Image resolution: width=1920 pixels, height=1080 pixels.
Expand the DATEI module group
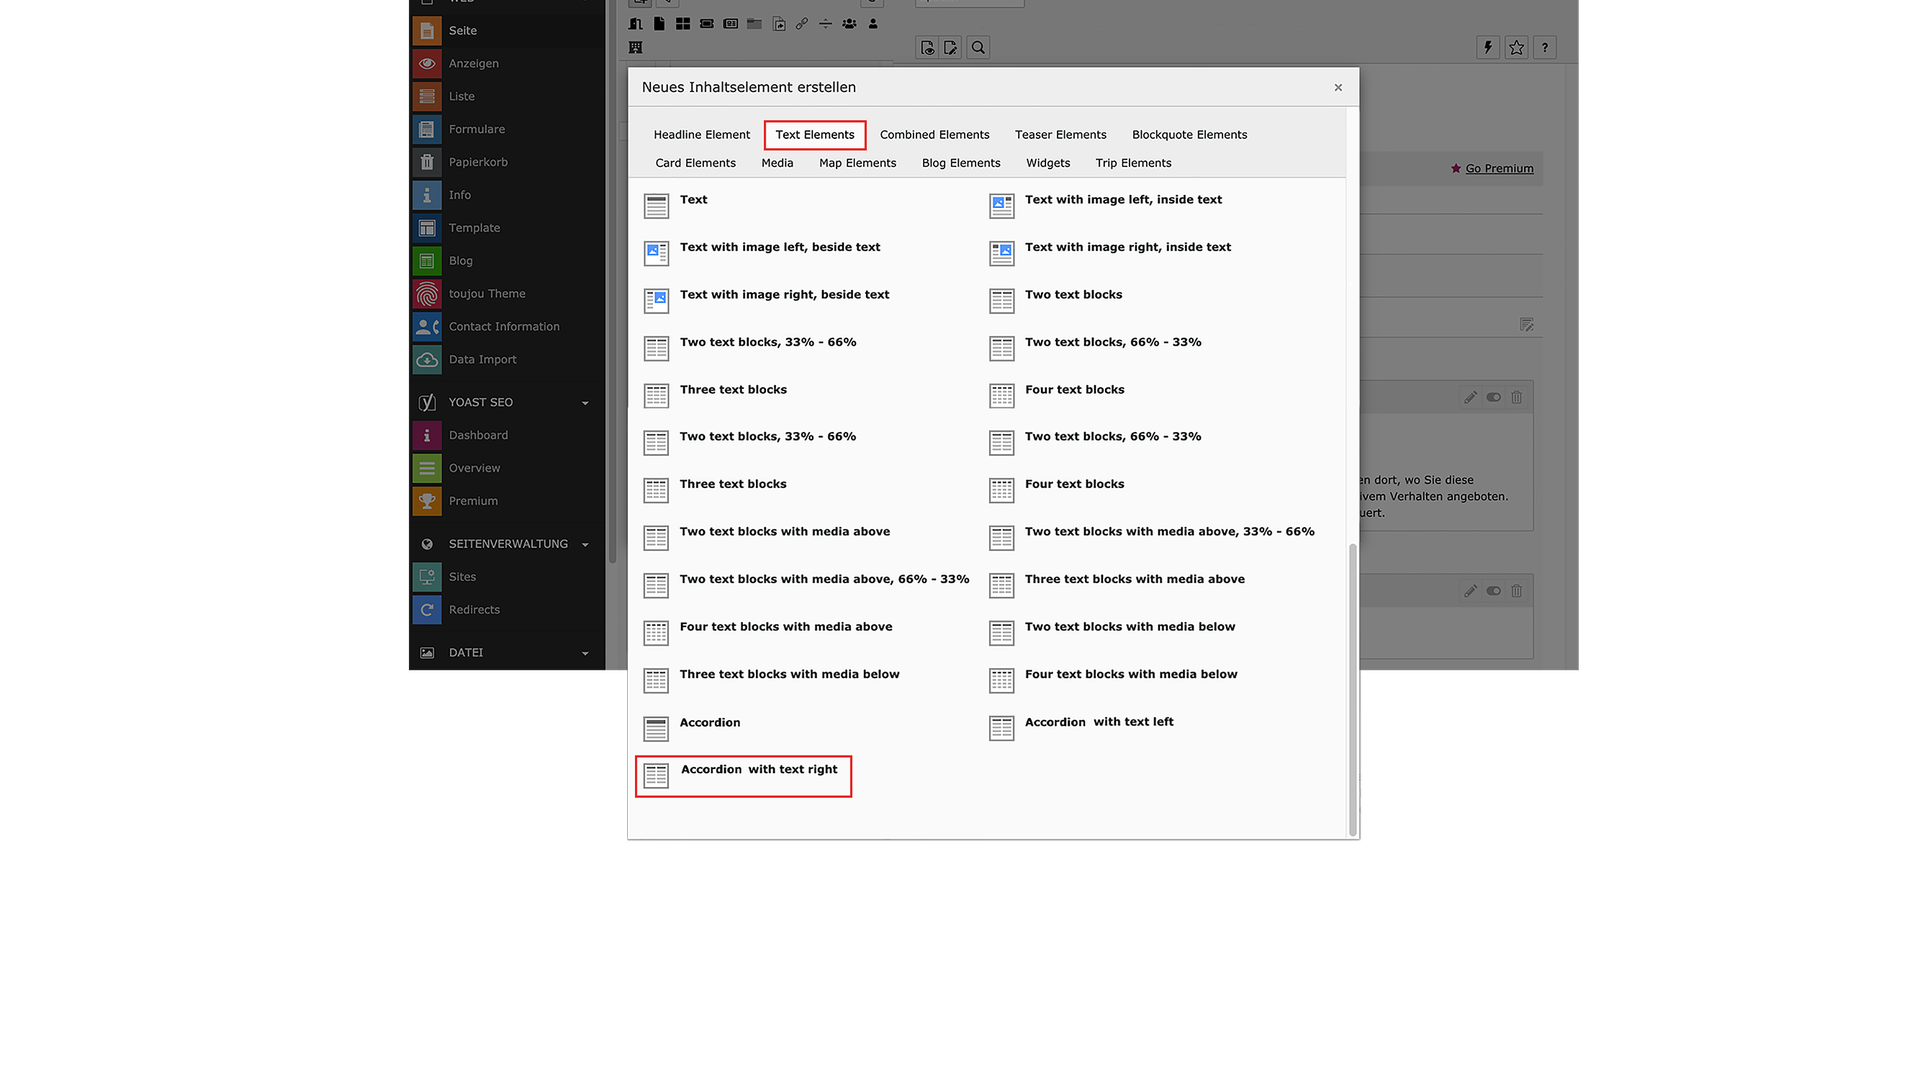click(585, 653)
